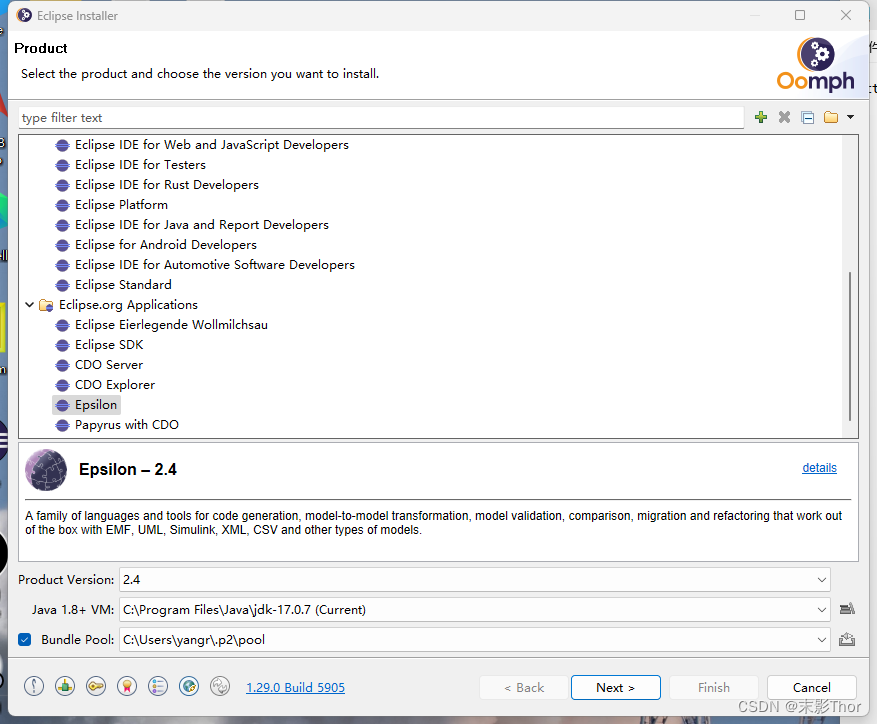Toggle the Bundle Pool checkbox
Screen dimensions: 877x724
click(25, 639)
